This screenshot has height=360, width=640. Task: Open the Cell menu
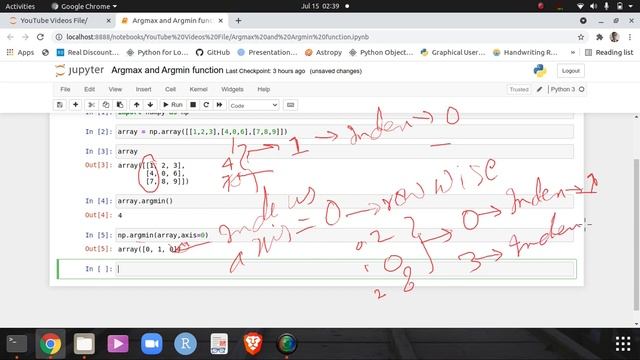pyautogui.click(x=170, y=89)
